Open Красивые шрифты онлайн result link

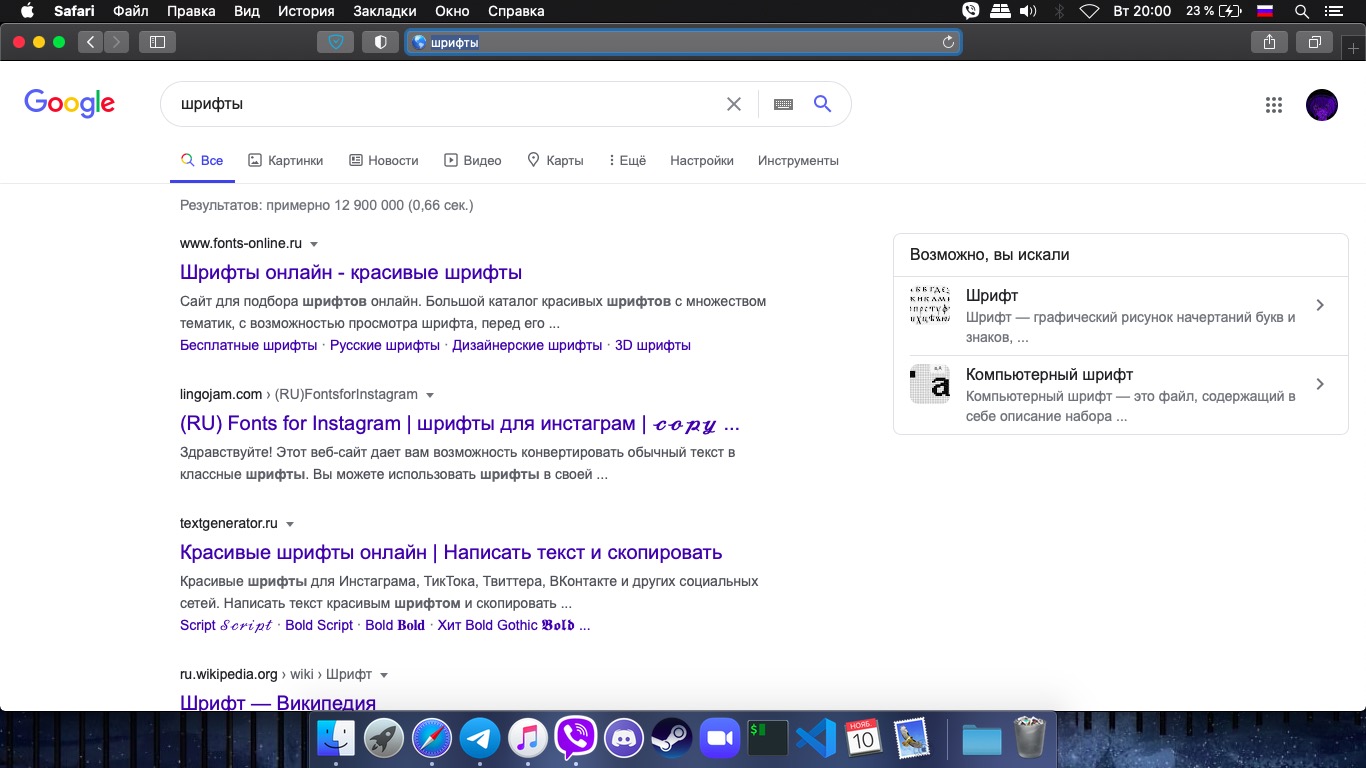tap(451, 552)
